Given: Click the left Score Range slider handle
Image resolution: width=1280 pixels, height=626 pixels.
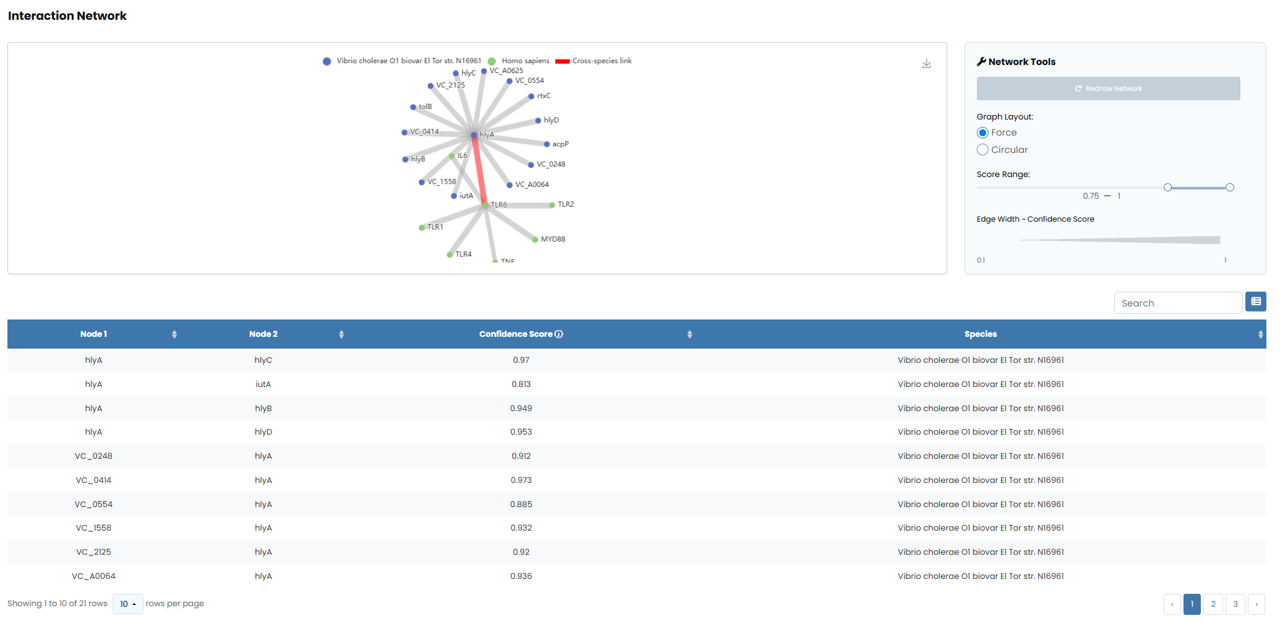Looking at the screenshot, I should click(1167, 187).
